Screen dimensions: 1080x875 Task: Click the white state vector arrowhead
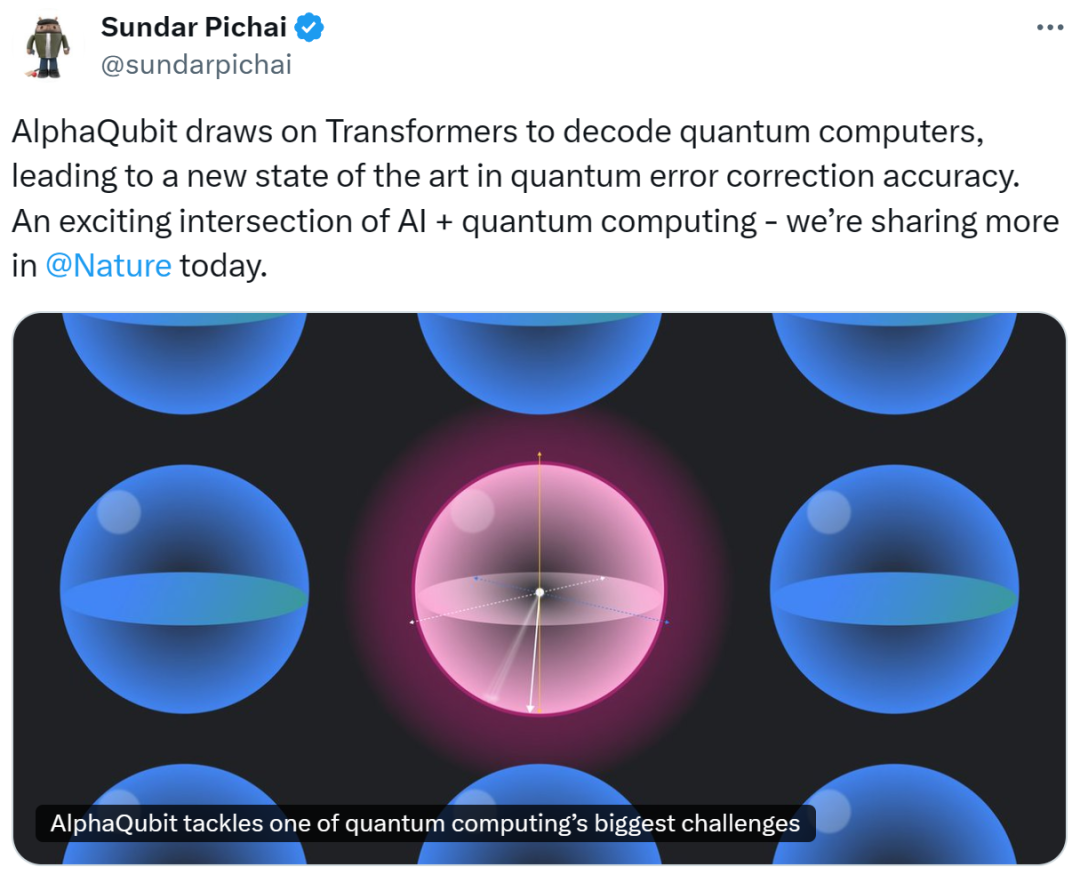tap(530, 708)
